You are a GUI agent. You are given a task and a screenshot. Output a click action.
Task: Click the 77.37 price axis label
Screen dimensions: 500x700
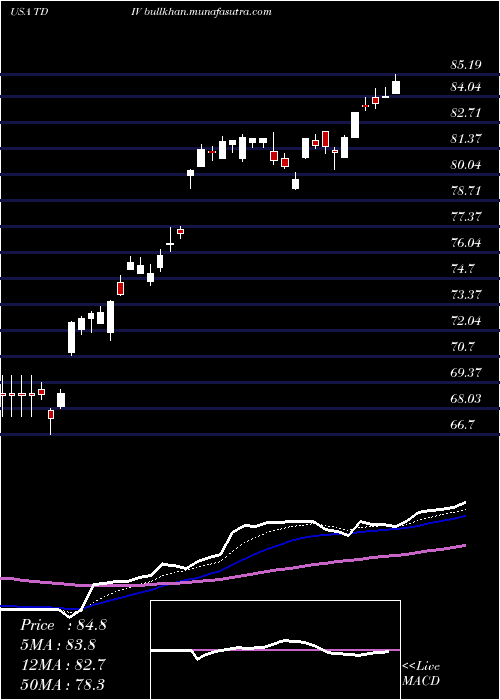point(466,217)
